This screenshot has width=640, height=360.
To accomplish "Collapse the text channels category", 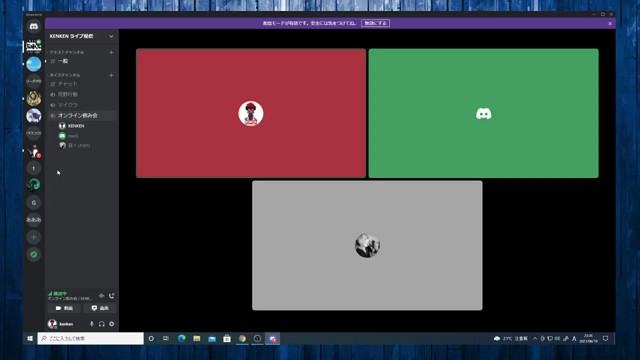I will (66, 52).
